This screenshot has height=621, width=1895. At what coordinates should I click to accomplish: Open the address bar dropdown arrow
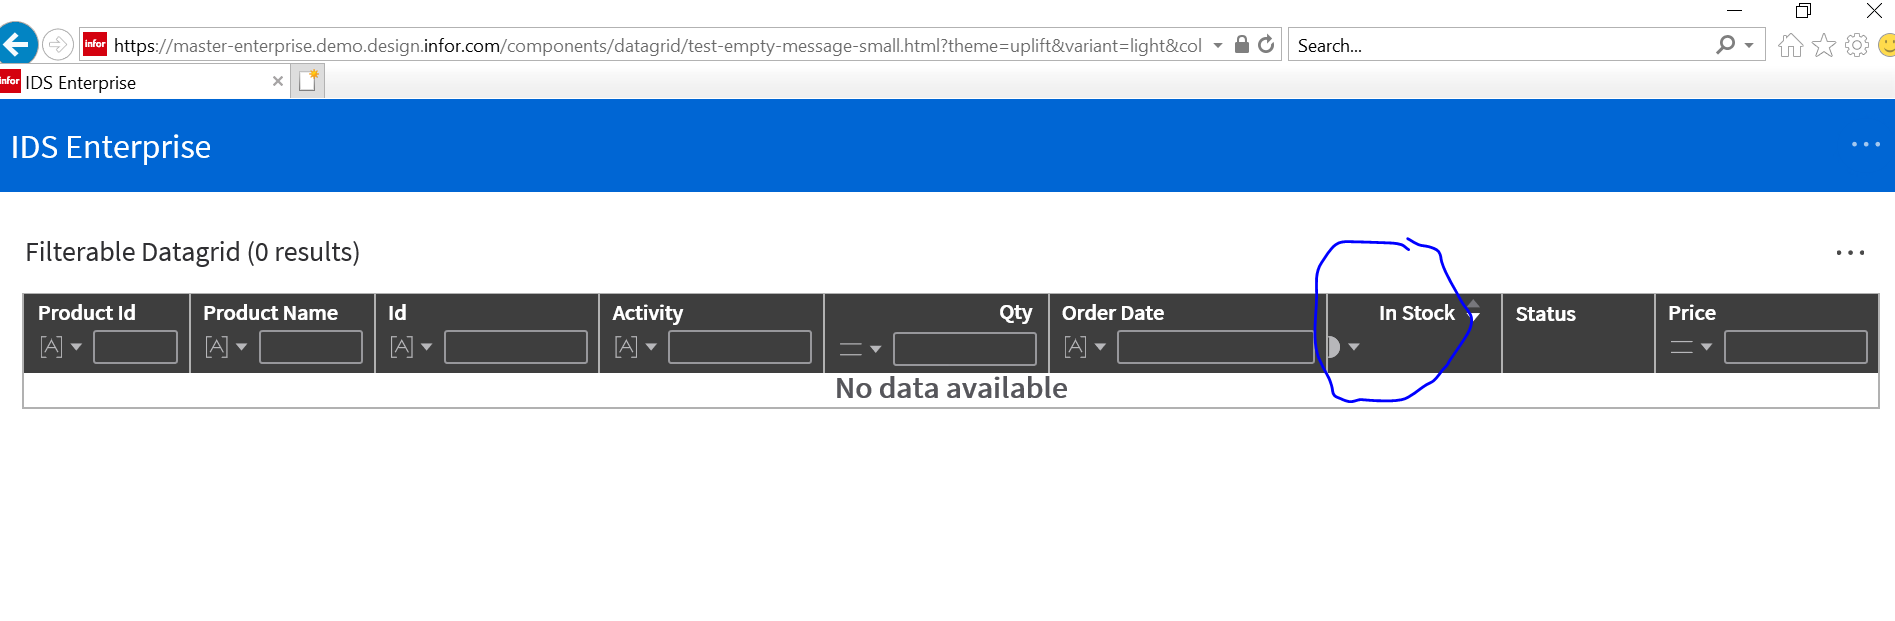pos(1217,45)
